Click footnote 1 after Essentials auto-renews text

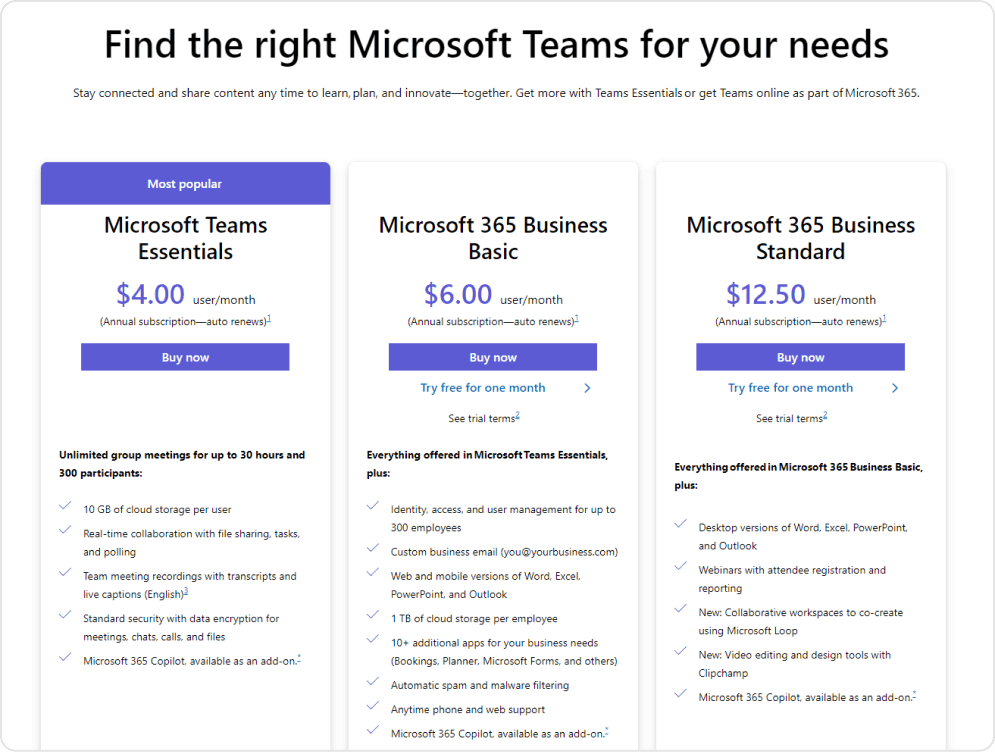269,318
